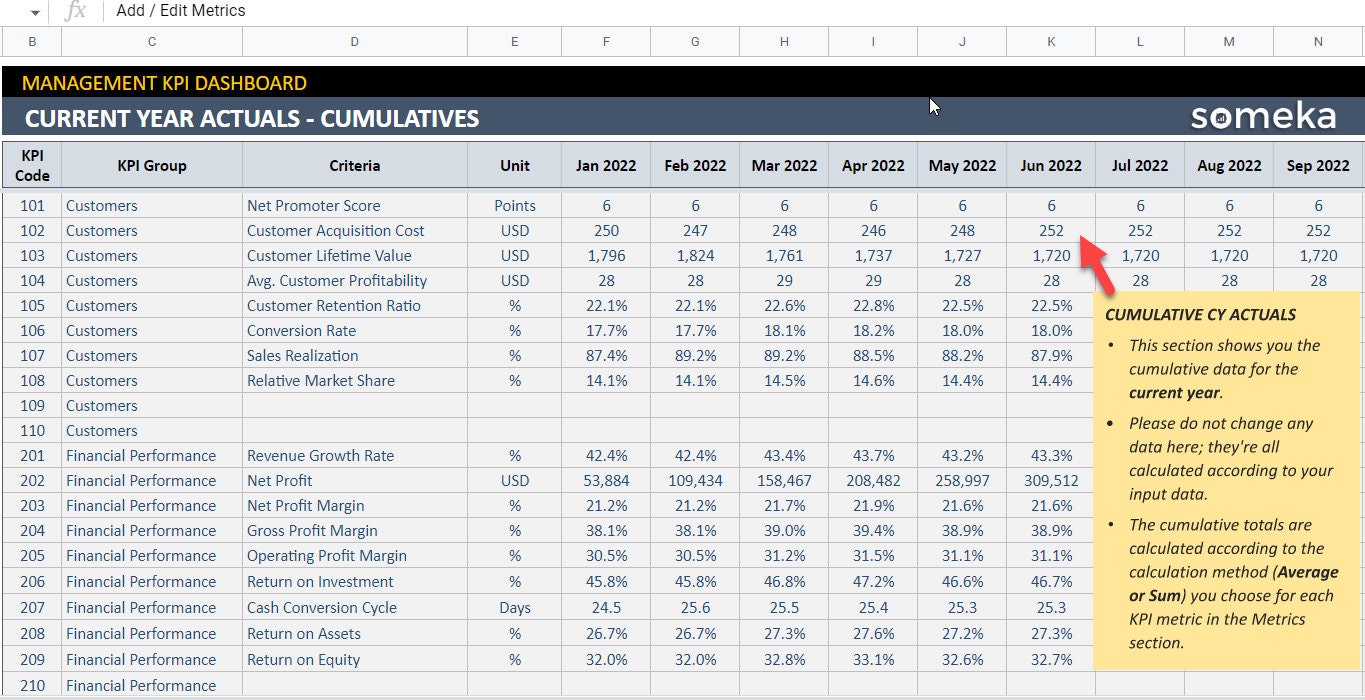Click the KPI Group header cell
Viewport: 1365px width, 700px height.
(x=152, y=165)
